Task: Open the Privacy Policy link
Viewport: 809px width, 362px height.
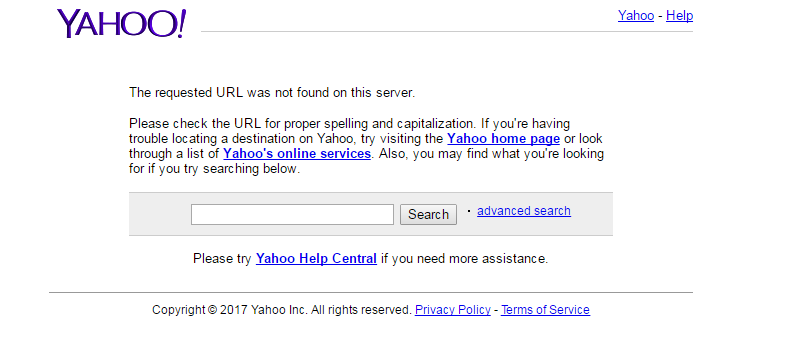Action: 452,310
